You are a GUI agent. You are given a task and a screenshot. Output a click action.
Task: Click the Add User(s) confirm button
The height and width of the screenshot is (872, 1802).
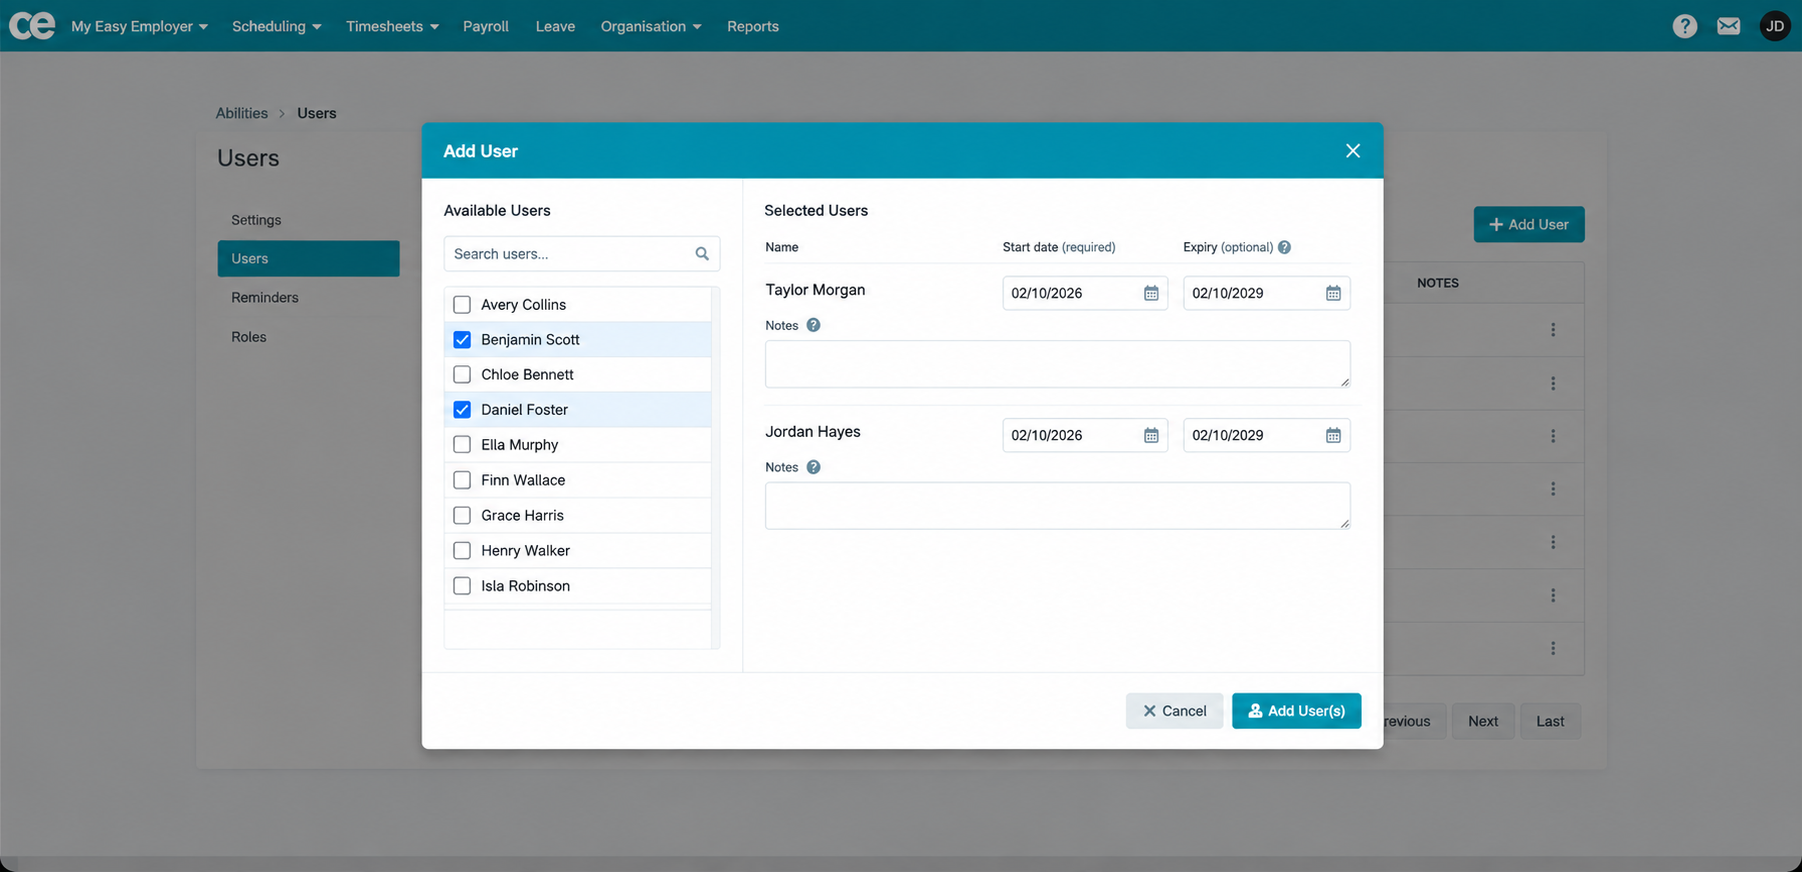(x=1296, y=711)
